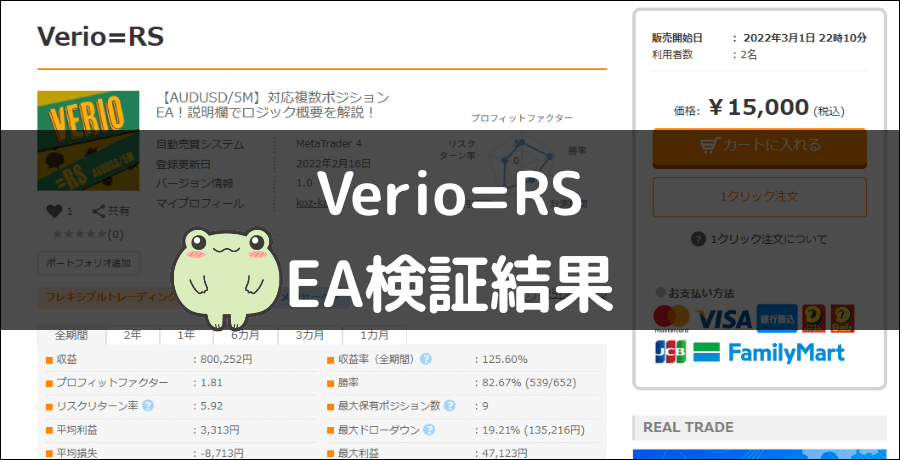
Task: Click help icon next to 収益率(全期間)
Action: (x=426, y=359)
